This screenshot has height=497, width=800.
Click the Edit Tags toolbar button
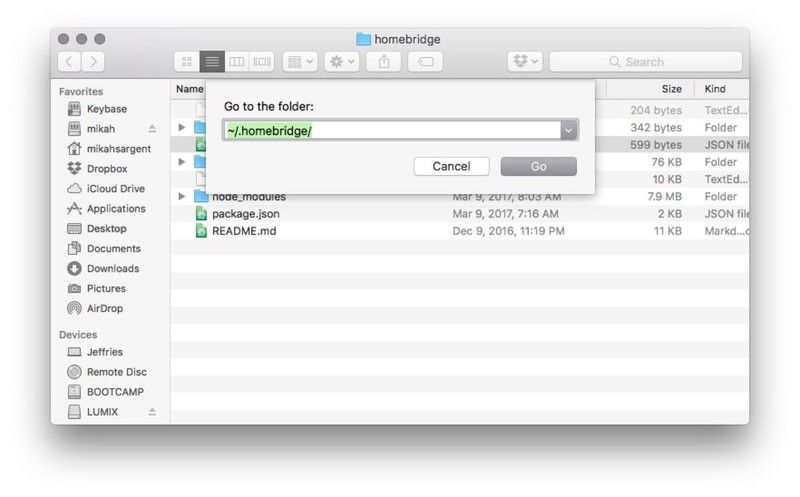click(424, 62)
